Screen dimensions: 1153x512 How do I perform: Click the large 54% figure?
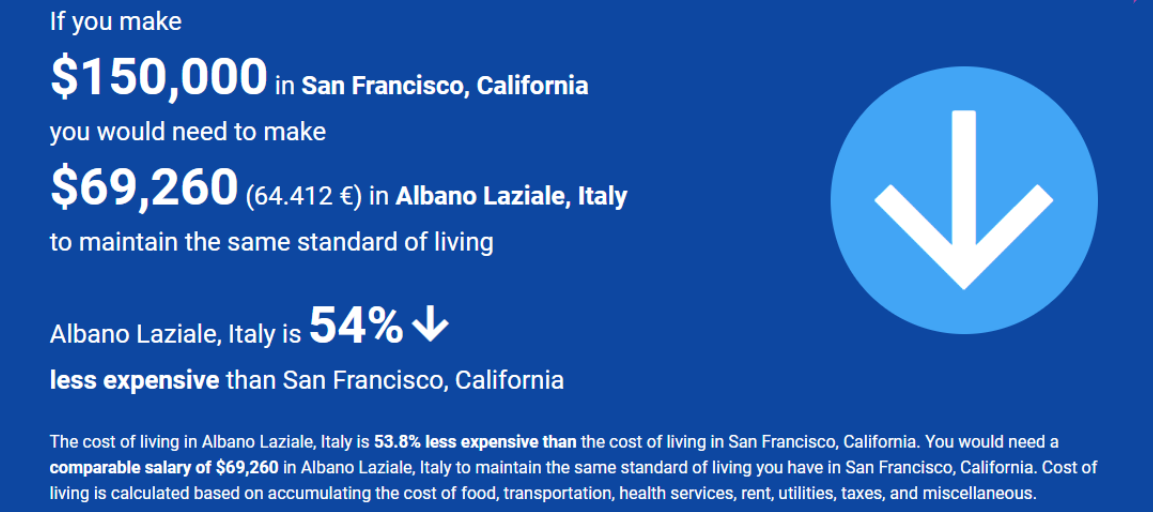(x=356, y=326)
